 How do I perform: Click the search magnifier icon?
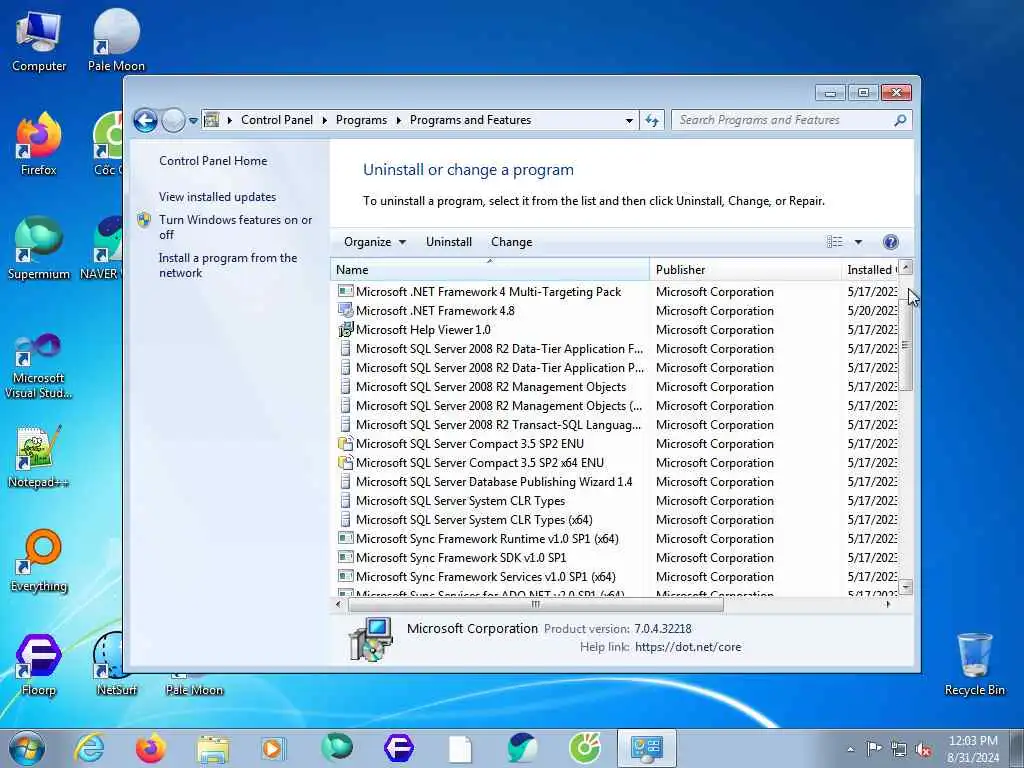pyautogui.click(x=900, y=120)
